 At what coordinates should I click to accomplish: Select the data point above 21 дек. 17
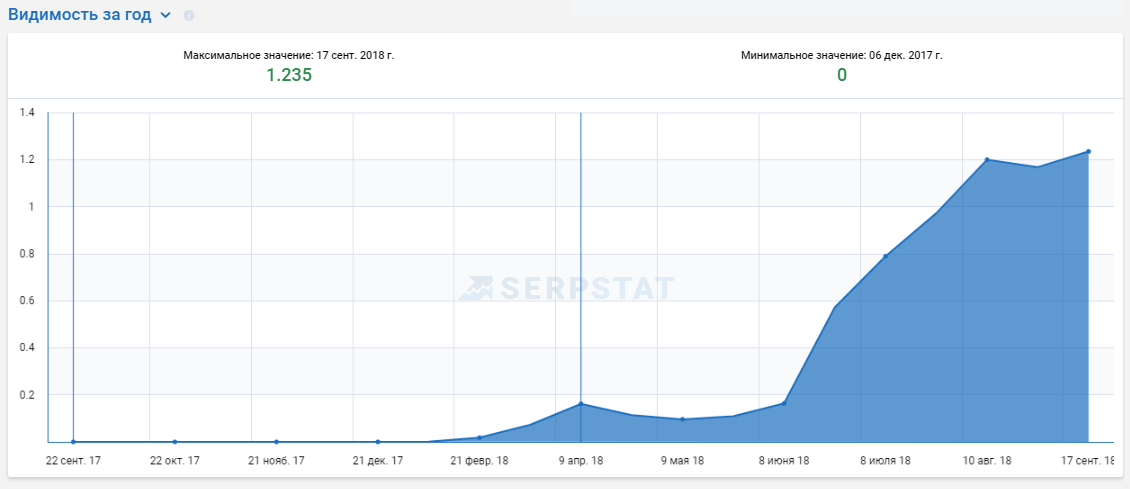(378, 441)
